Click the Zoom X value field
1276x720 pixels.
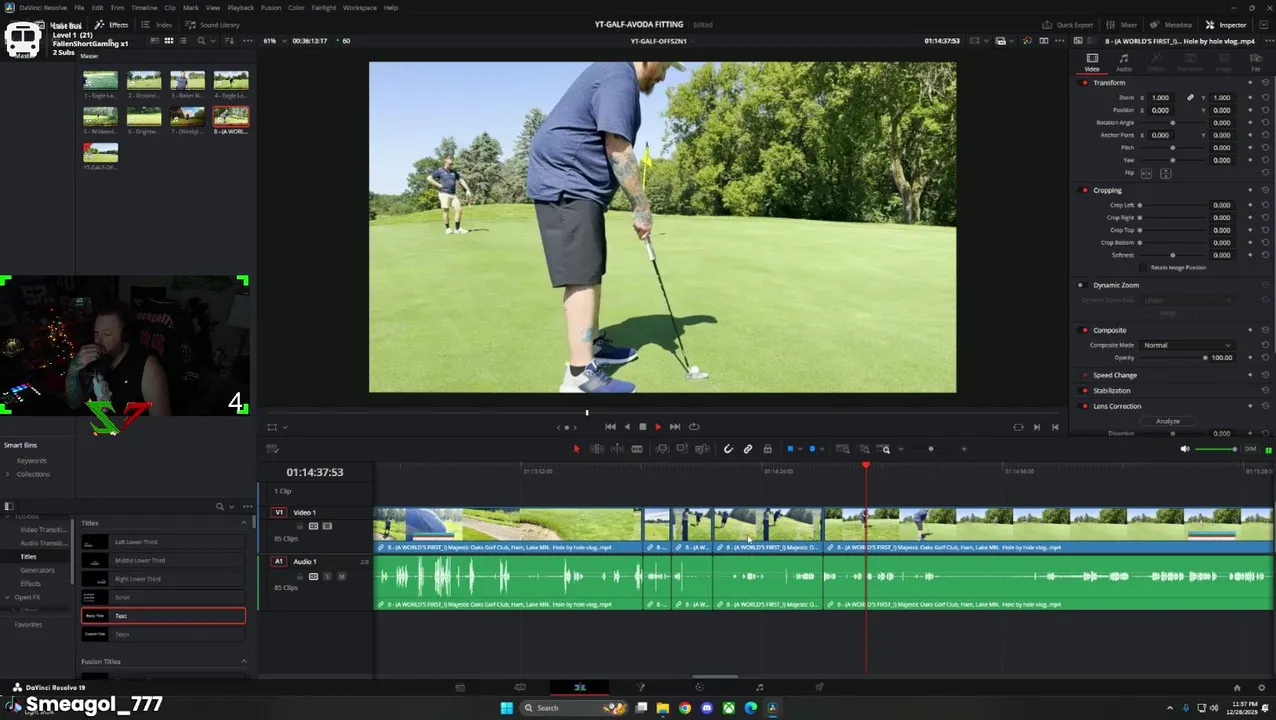pos(1160,98)
